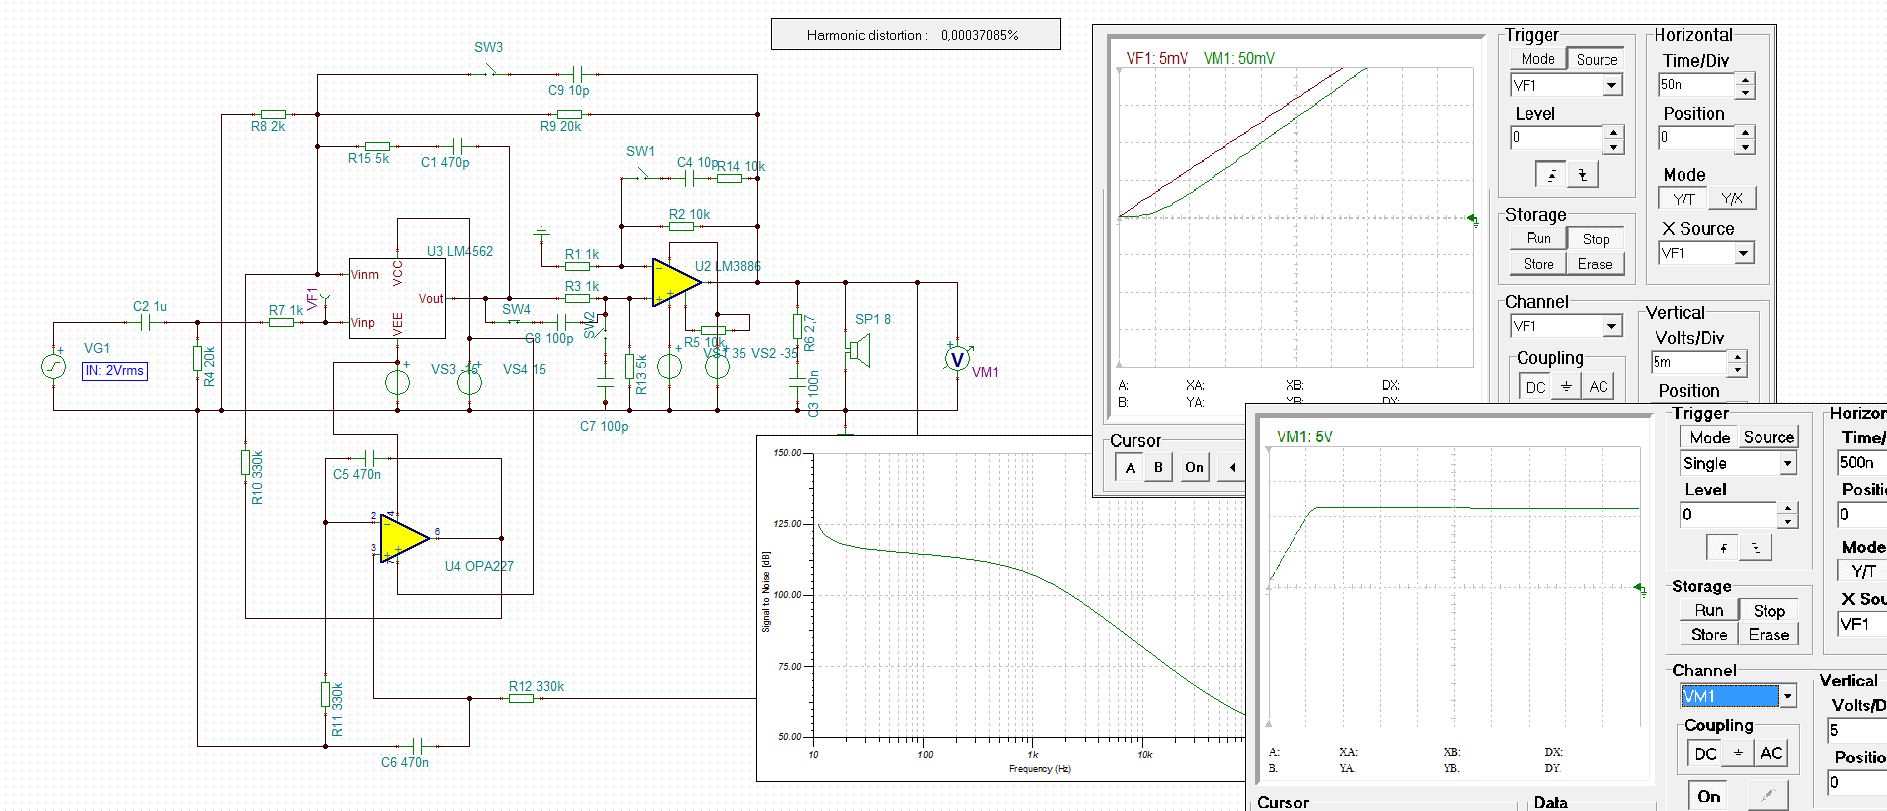Click the SP1 speaker symbol
The width and height of the screenshot is (1887, 811).
[859, 351]
